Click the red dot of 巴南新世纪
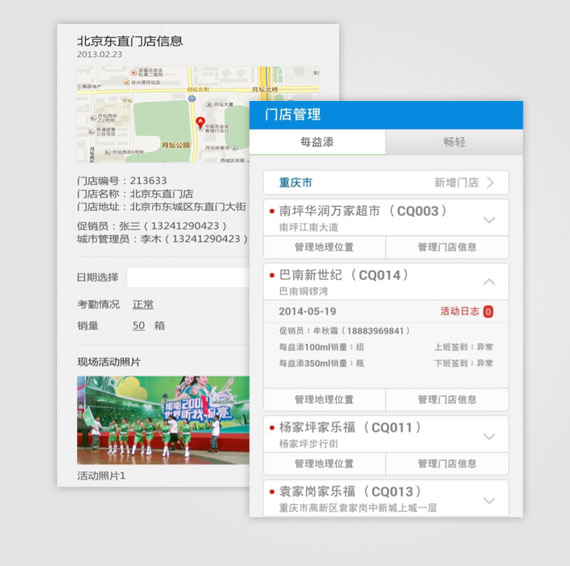The height and width of the screenshot is (566, 570). (x=272, y=275)
